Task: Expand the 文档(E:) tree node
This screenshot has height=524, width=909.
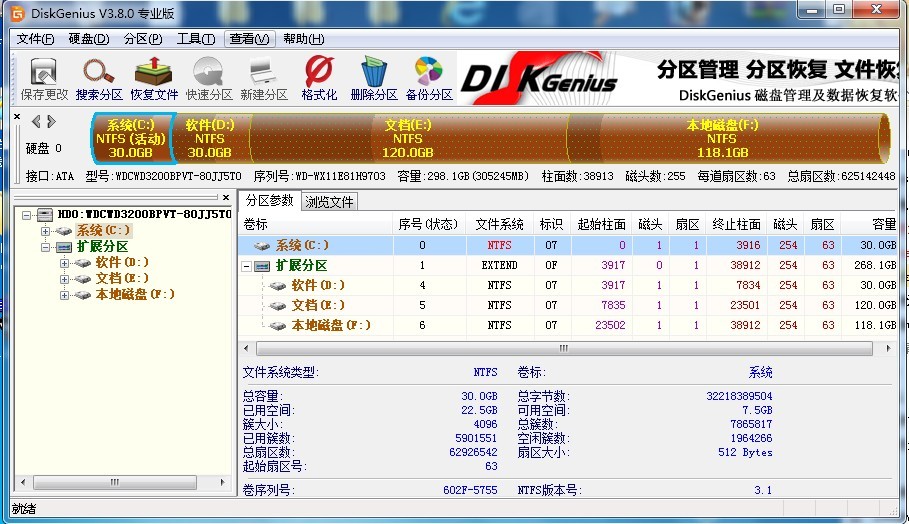Action: tap(65, 278)
